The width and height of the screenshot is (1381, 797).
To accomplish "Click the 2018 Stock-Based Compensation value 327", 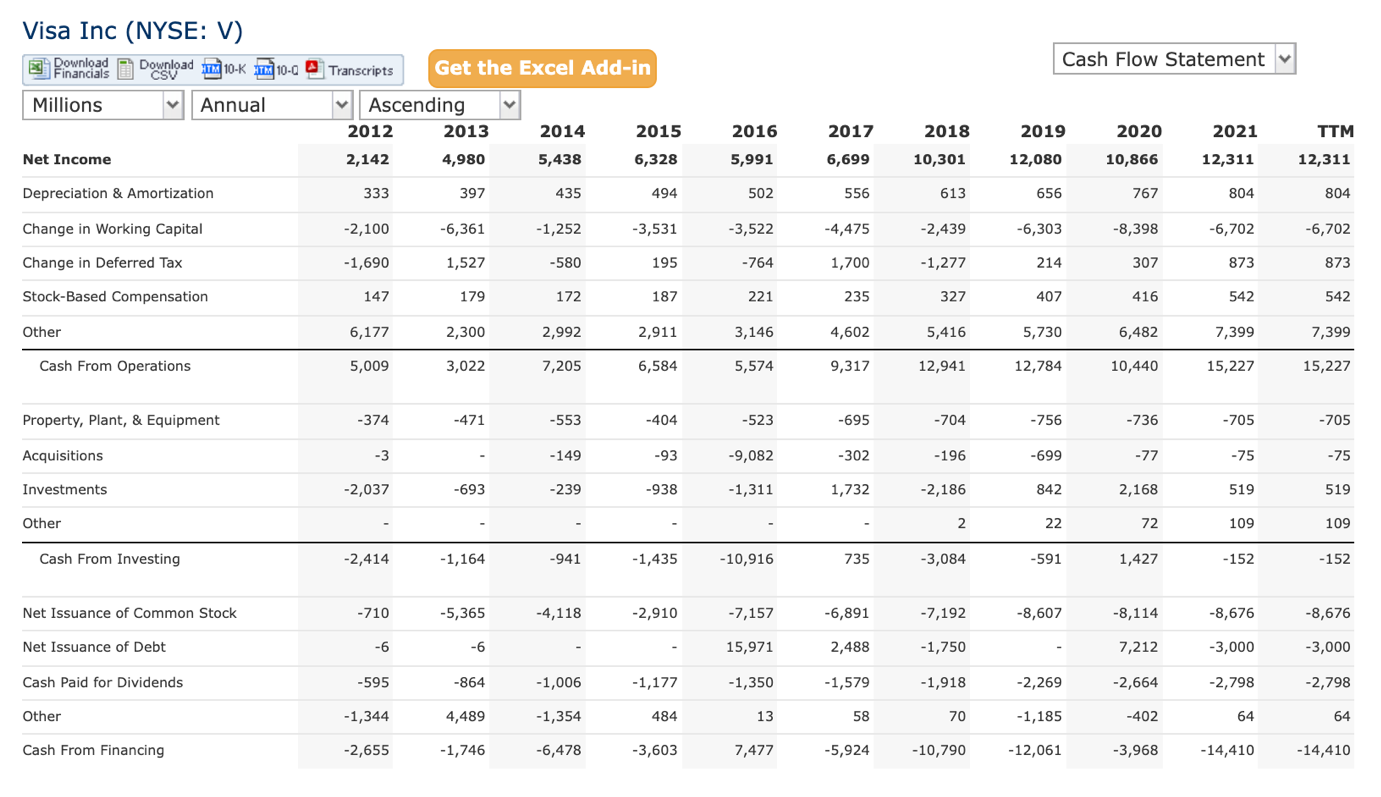I will [953, 297].
